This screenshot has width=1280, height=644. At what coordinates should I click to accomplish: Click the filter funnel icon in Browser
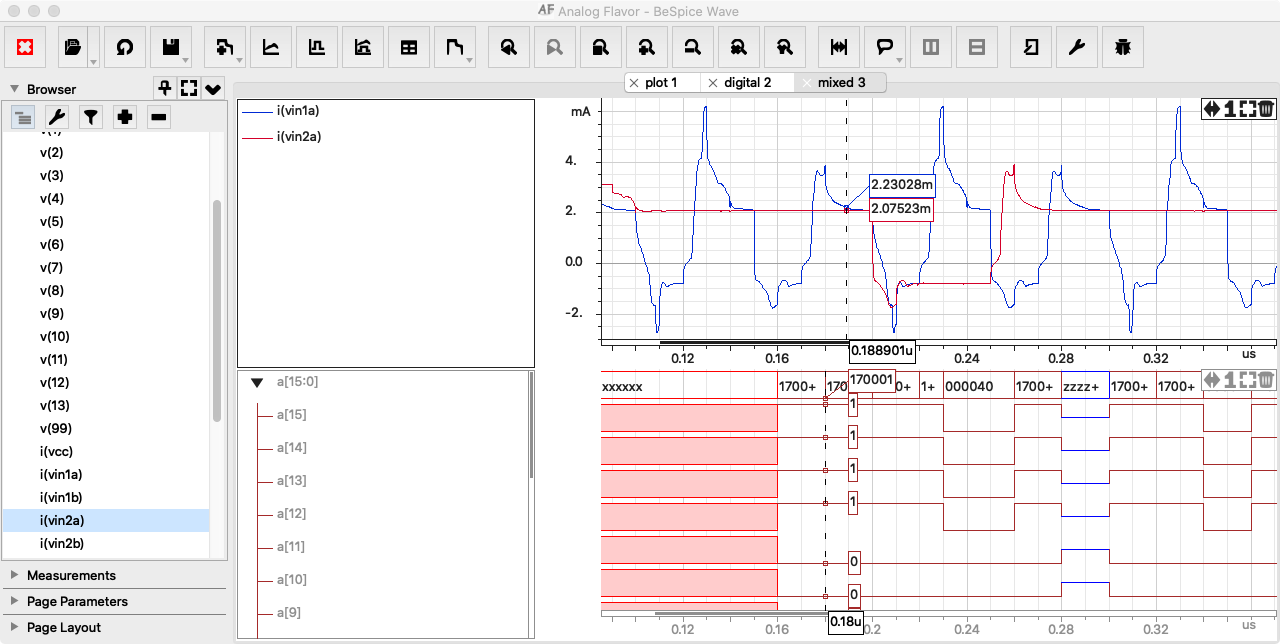click(x=91, y=118)
